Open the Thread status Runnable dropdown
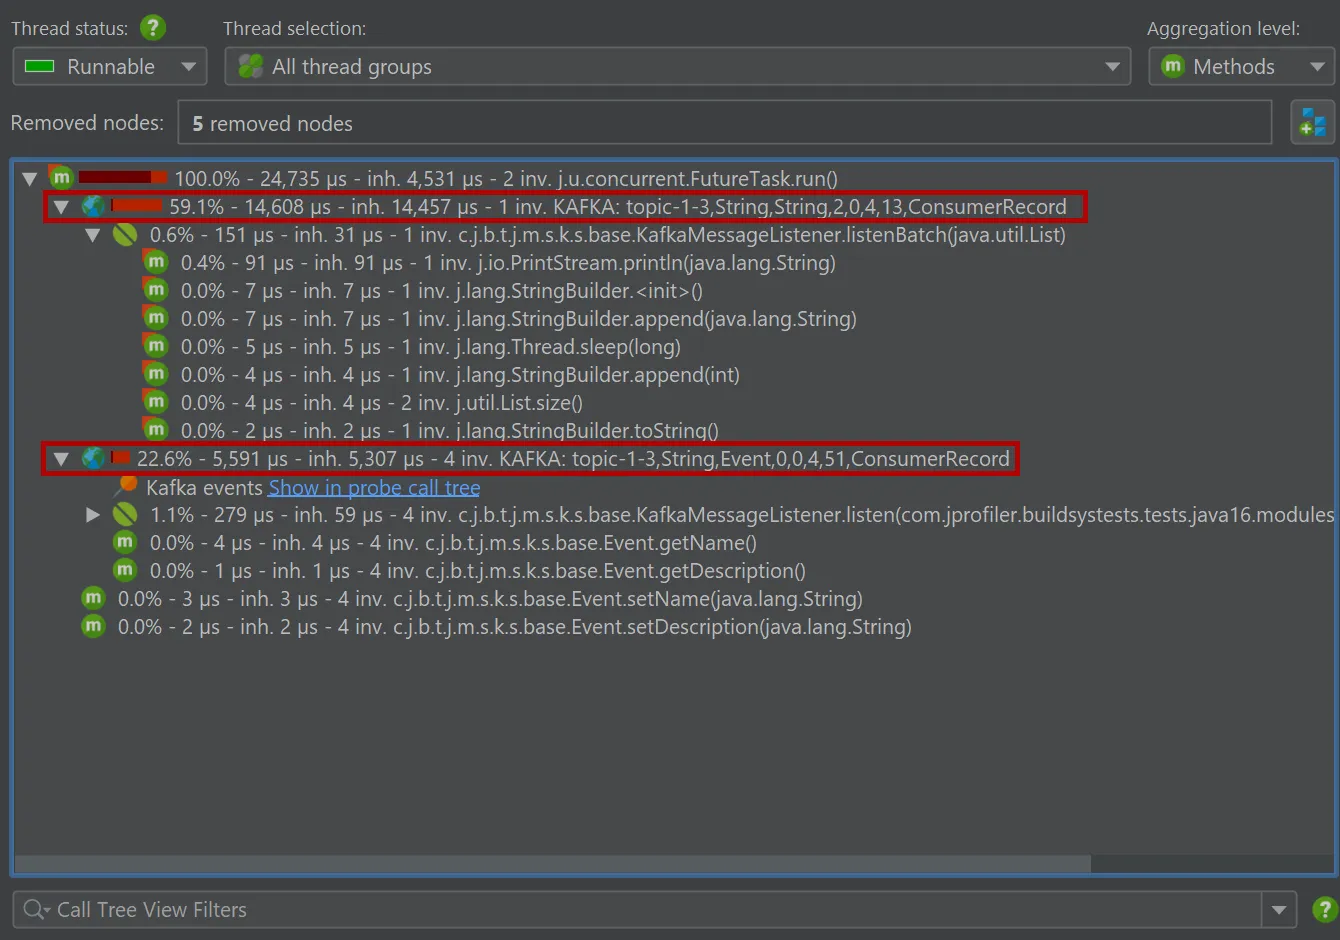This screenshot has width=1340, height=940. 110,66
